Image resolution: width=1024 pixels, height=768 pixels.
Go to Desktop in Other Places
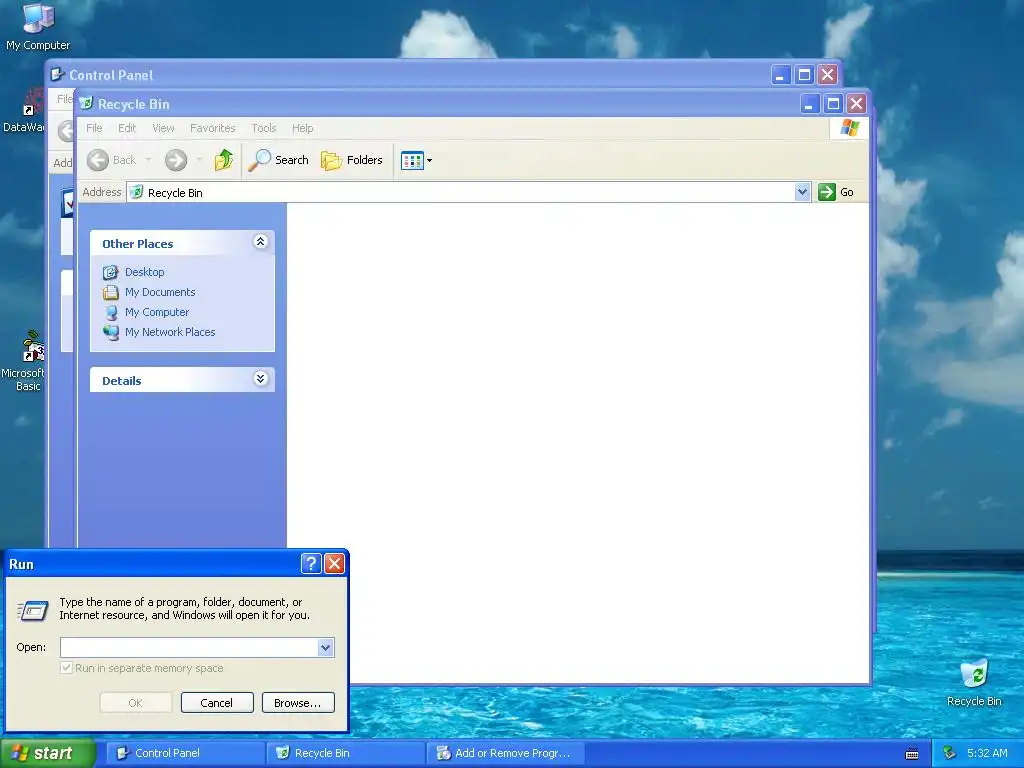pos(144,272)
